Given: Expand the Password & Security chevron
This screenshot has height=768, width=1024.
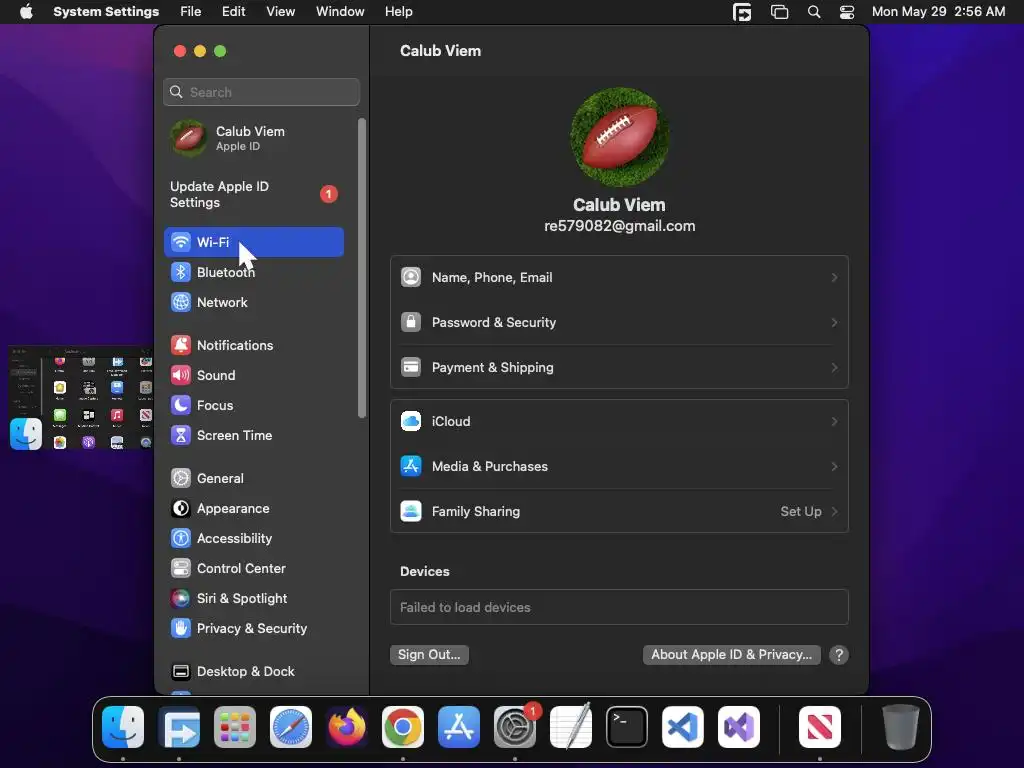Looking at the screenshot, I should click(834, 323).
